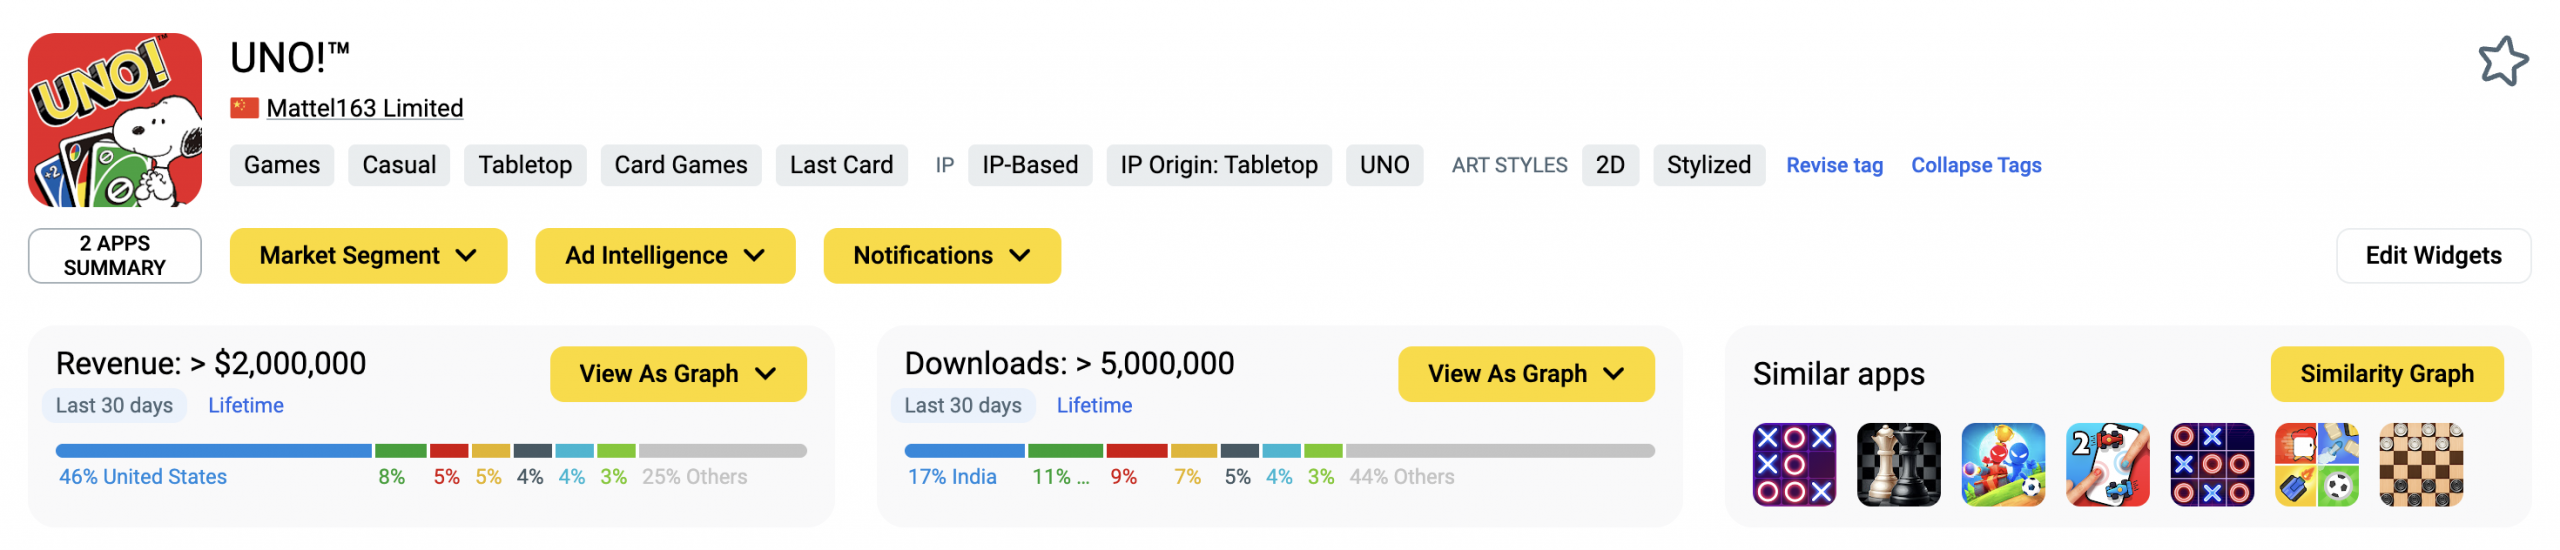The height and width of the screenshot is (550, 2560).
Task: Open the UNO! app icon
Action: (x=115, y=120)
